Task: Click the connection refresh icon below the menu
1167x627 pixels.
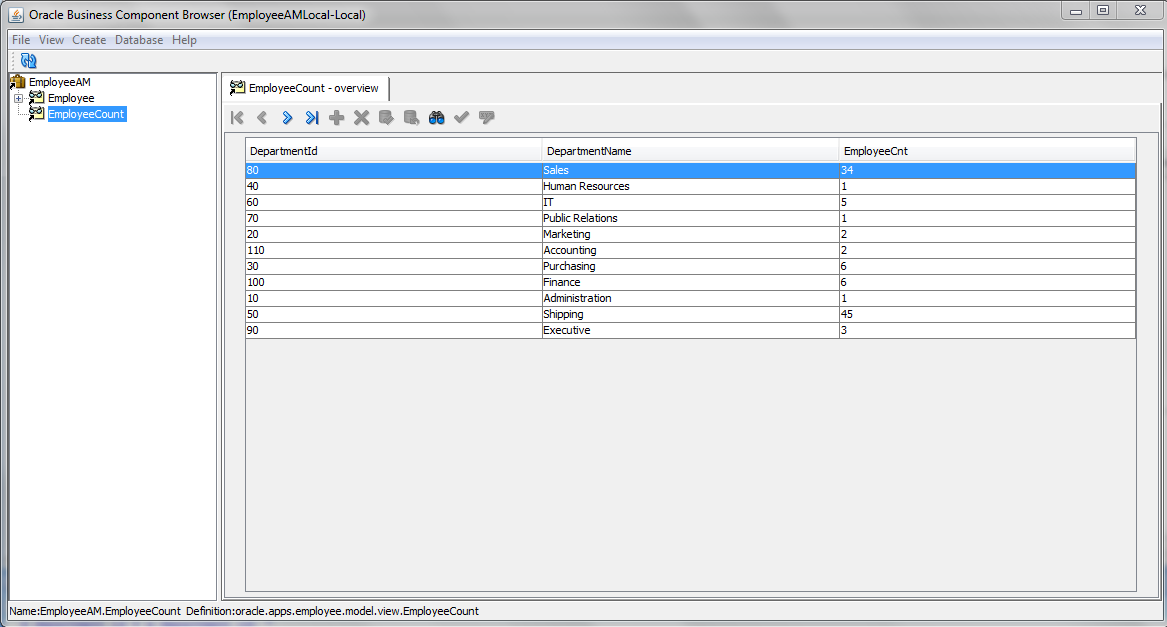Action: tap(28, 60)
